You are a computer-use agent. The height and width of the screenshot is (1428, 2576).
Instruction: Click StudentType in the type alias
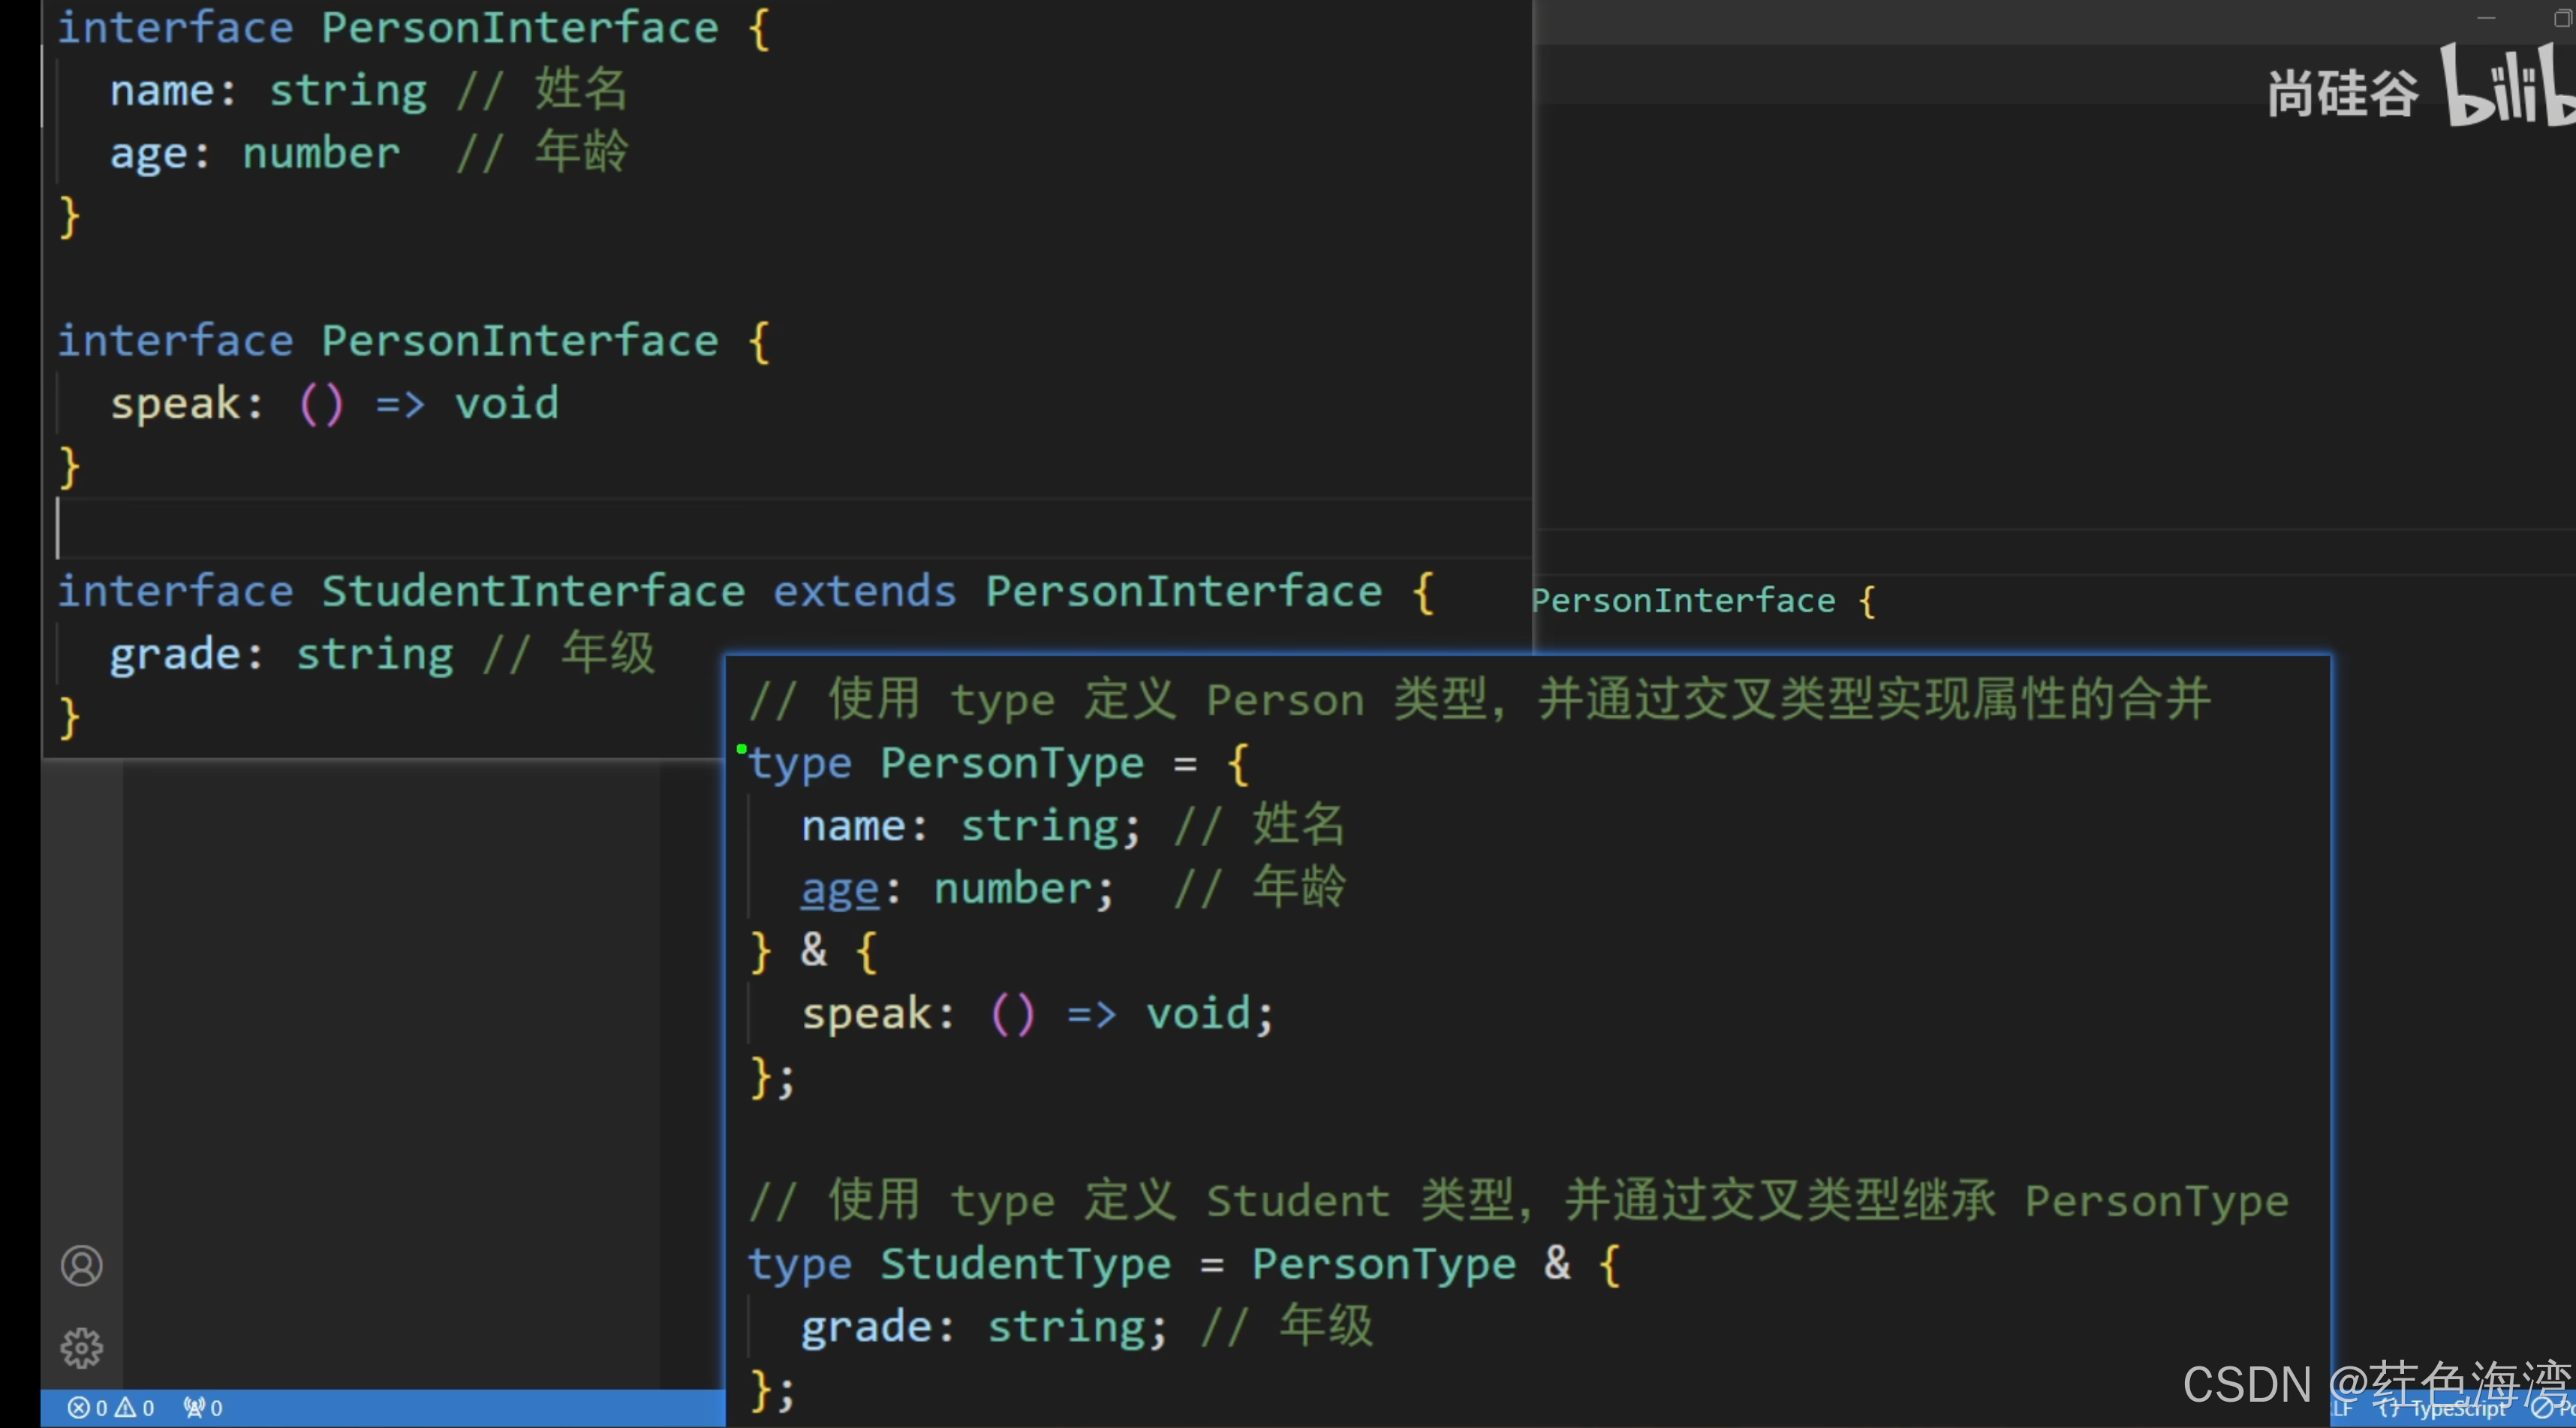pyautogui.click(x=1025, y=1264)
